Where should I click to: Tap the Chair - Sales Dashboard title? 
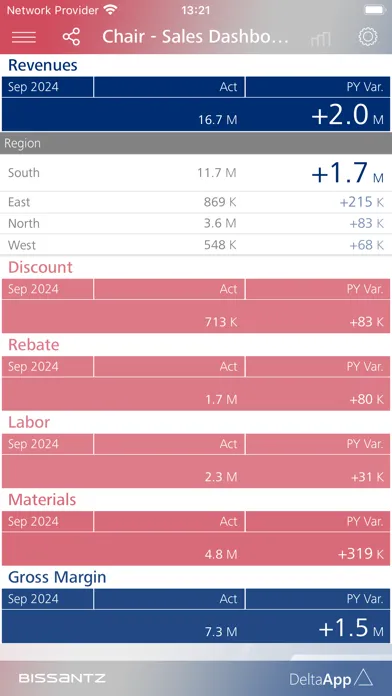pyautogui.click(x=195, y=37)
